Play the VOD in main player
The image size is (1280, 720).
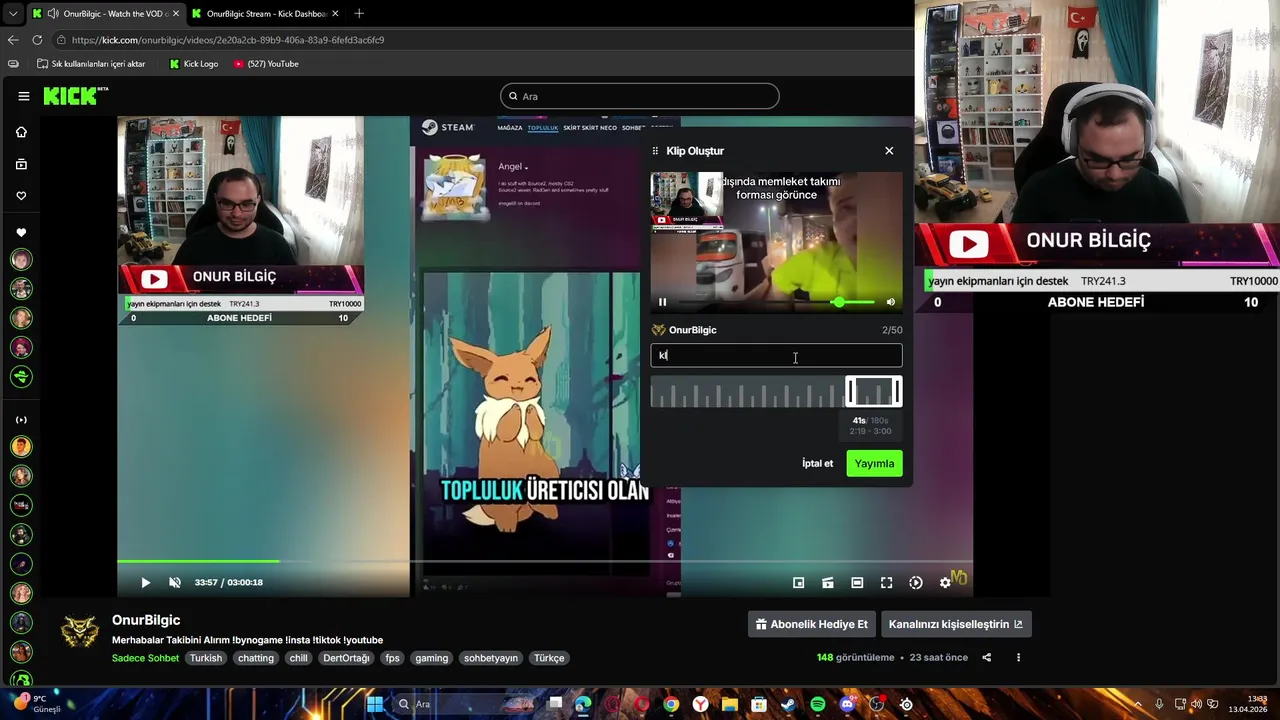click(145, 582)
